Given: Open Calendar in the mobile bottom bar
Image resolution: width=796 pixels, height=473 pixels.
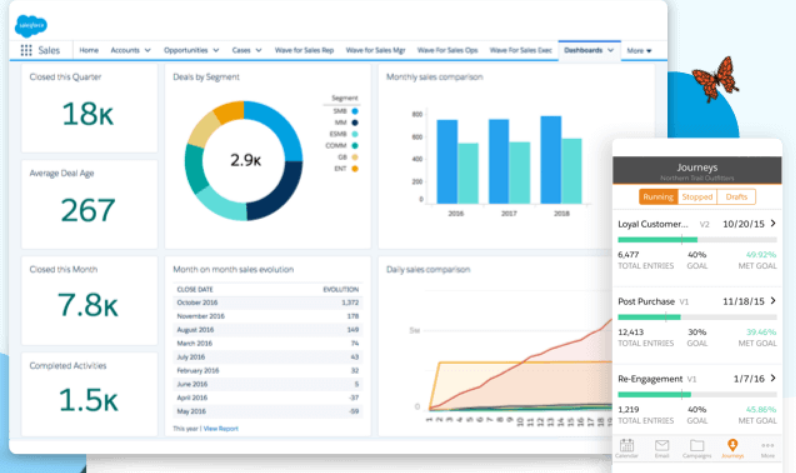Looking at the screenshot, I should tap(627, 447).
